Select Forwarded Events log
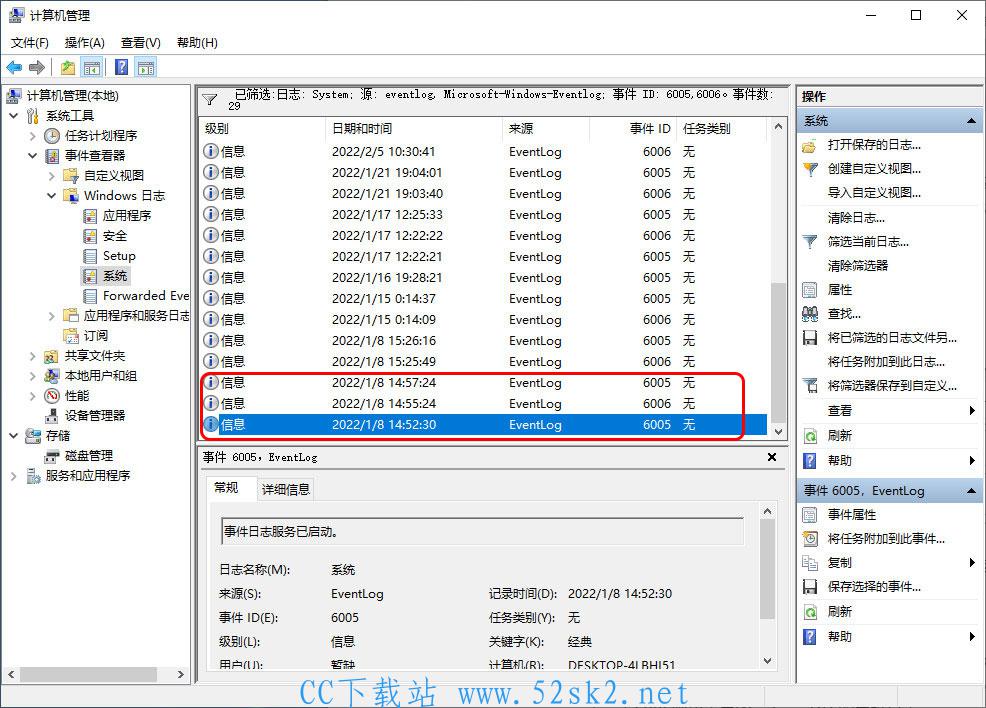The height and width of the screenshot is (708, 986). click(145, 296)
